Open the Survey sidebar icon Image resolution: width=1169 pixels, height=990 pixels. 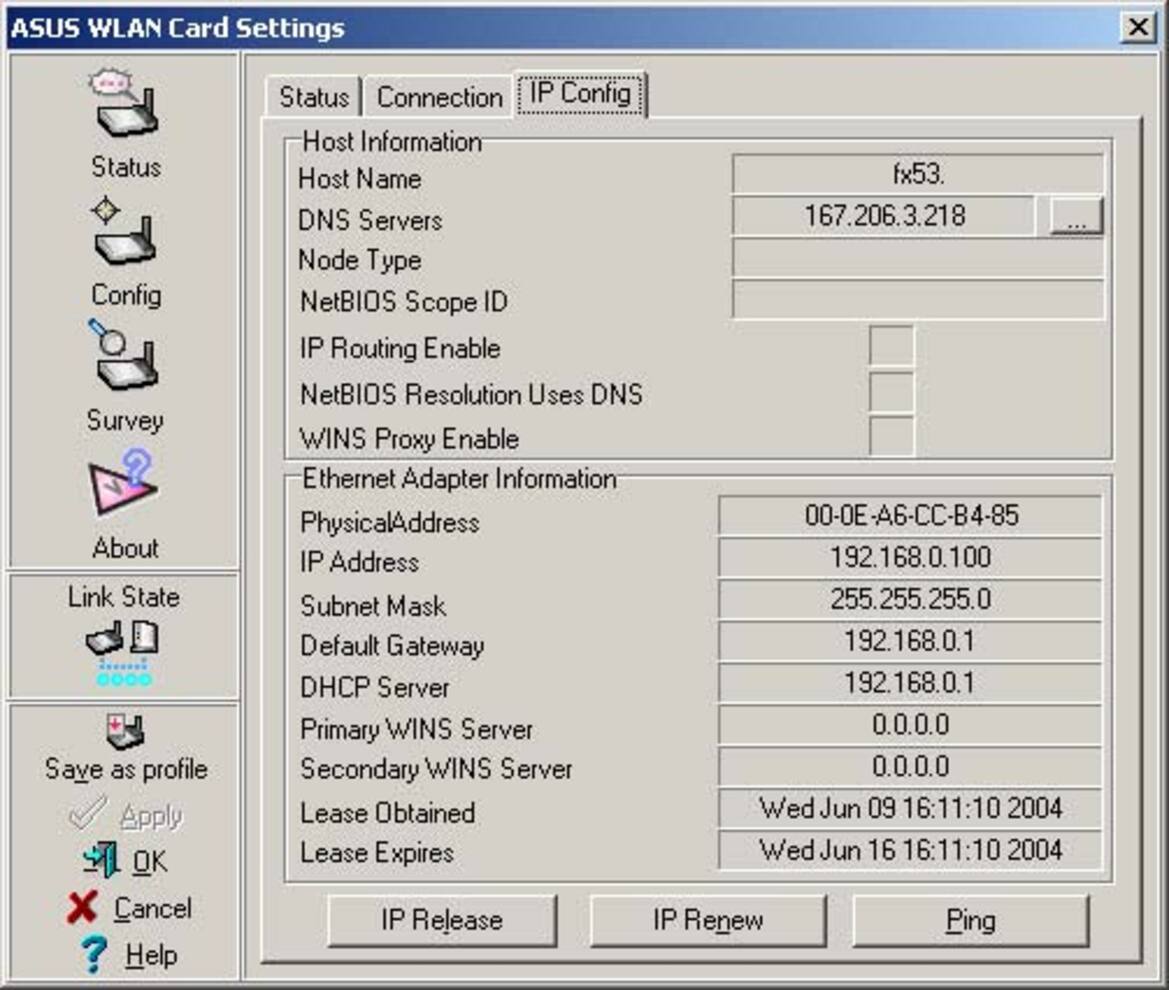click(x=124, y=356)
